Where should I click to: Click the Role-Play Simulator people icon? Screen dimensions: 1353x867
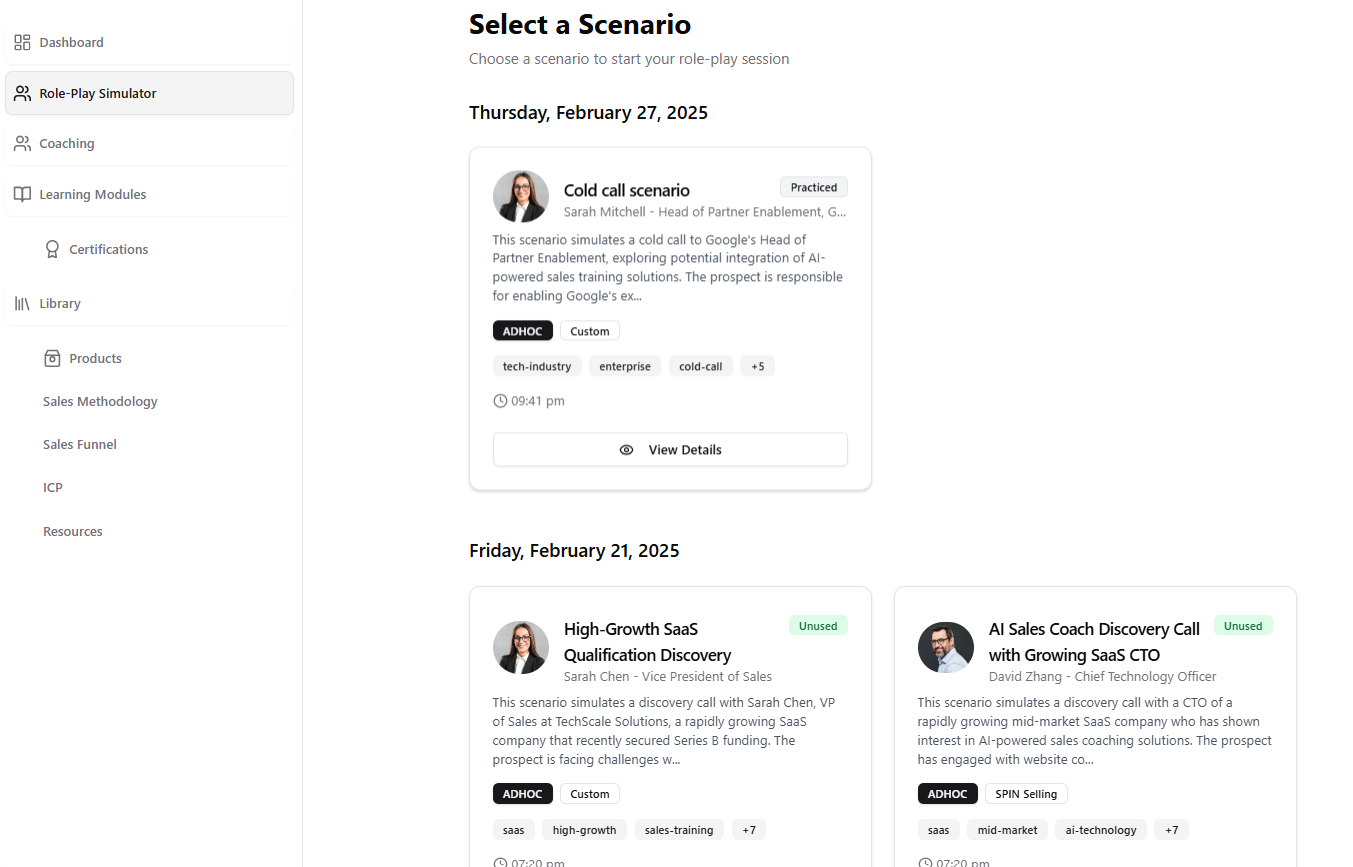pyautogui.click(x=22, y=93)
